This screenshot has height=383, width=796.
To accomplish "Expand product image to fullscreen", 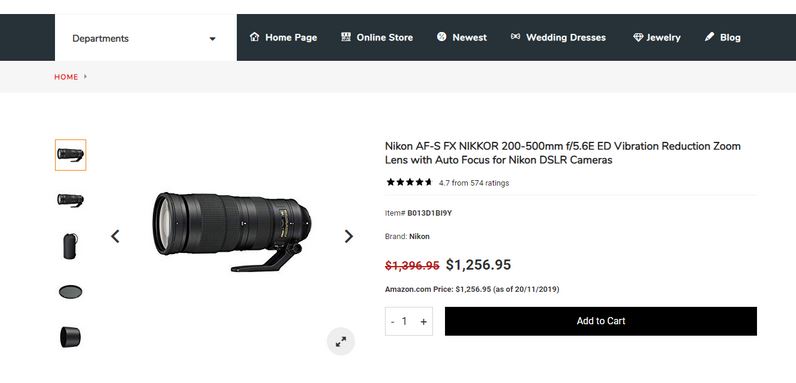I will pyautogui.click(x=341, y=341).
